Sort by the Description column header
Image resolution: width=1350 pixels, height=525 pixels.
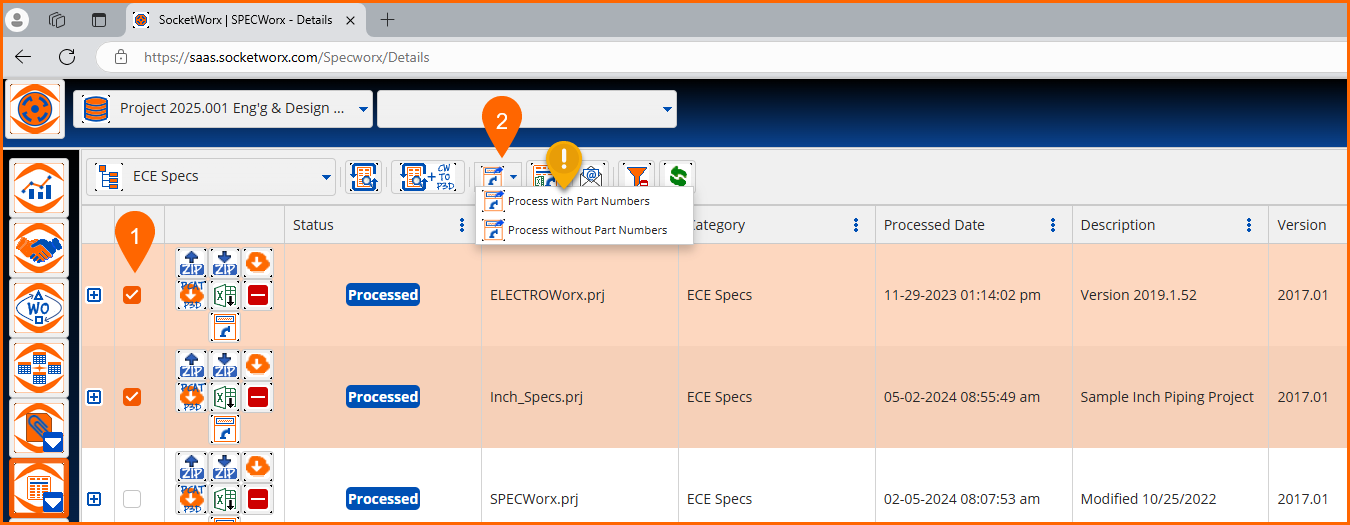click(x=1118, y=225)
